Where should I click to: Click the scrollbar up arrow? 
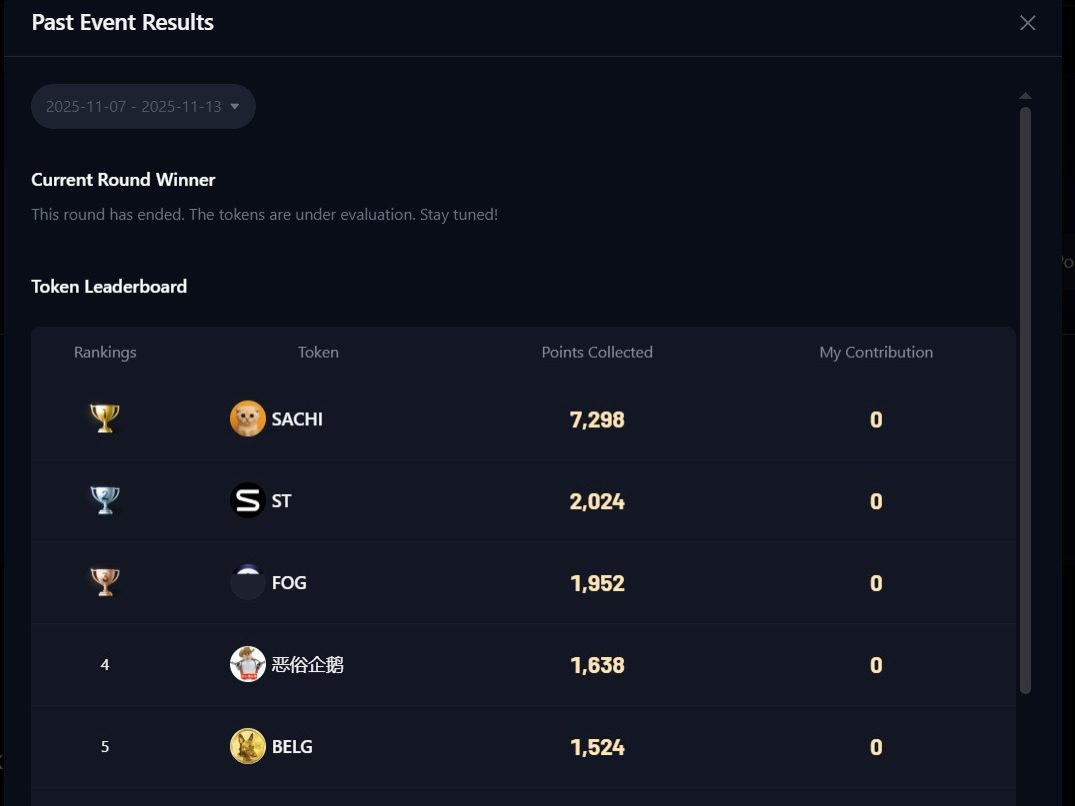pos(1025,96)
